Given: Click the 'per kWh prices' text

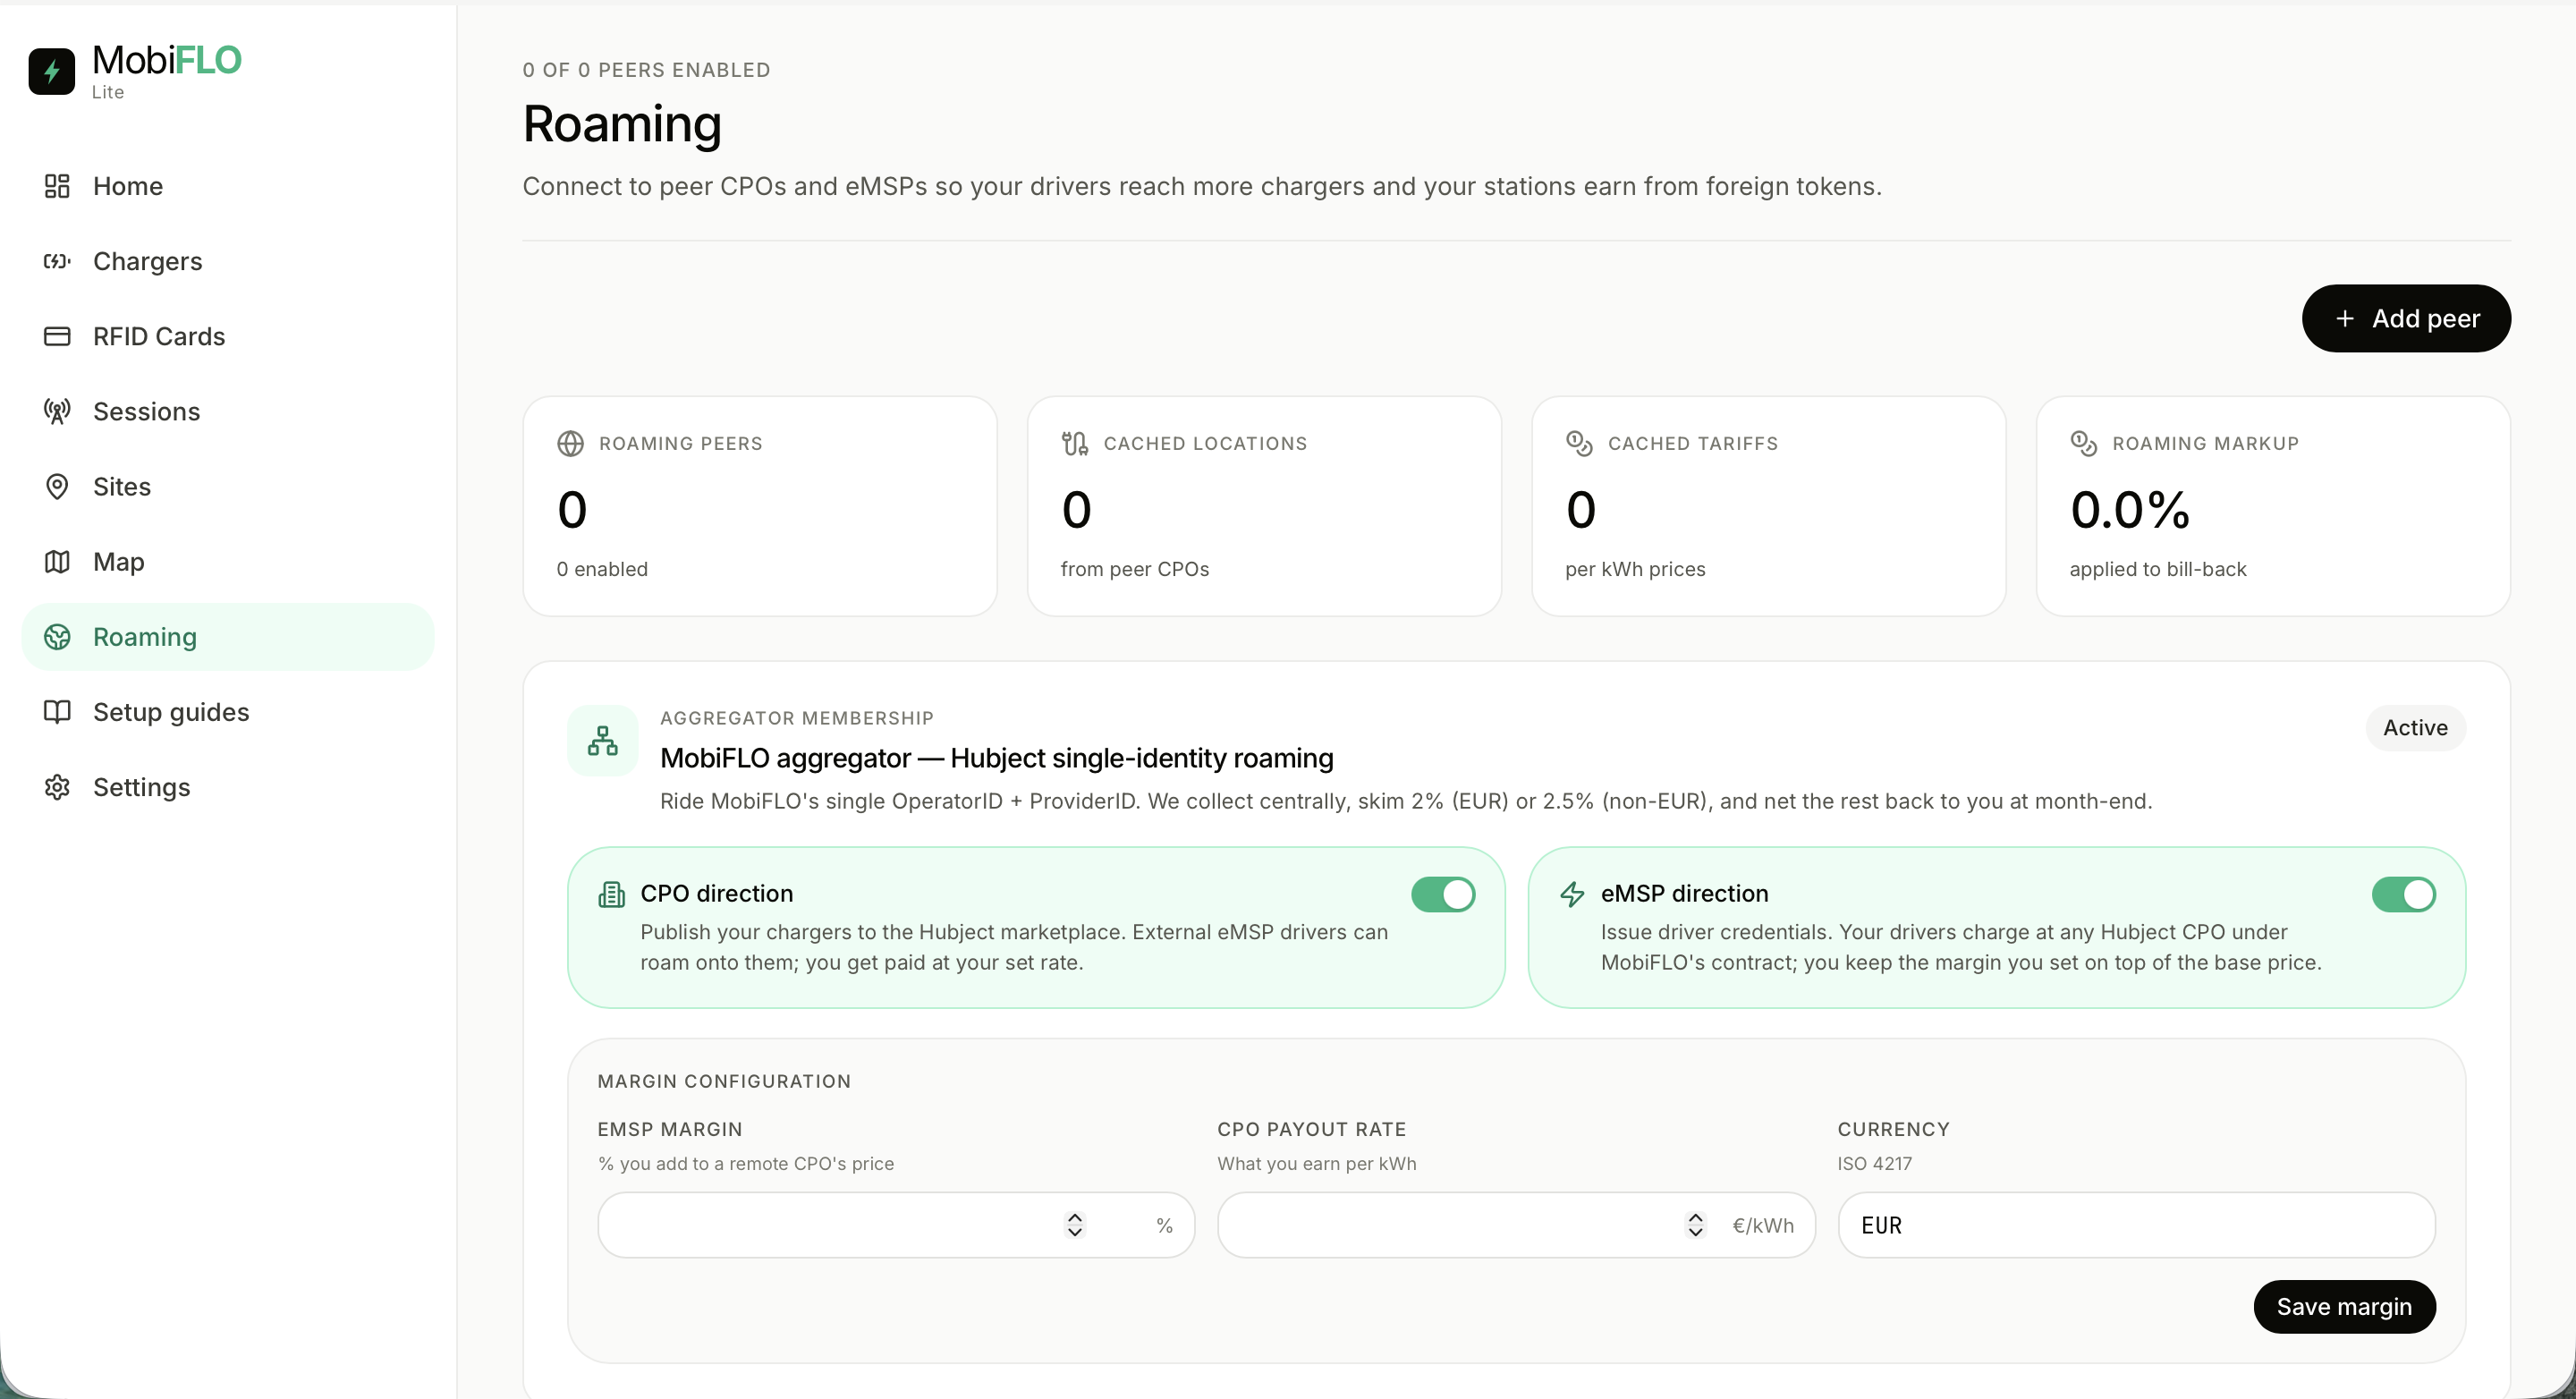Looking at the screenshot, I should point(1635,569).
